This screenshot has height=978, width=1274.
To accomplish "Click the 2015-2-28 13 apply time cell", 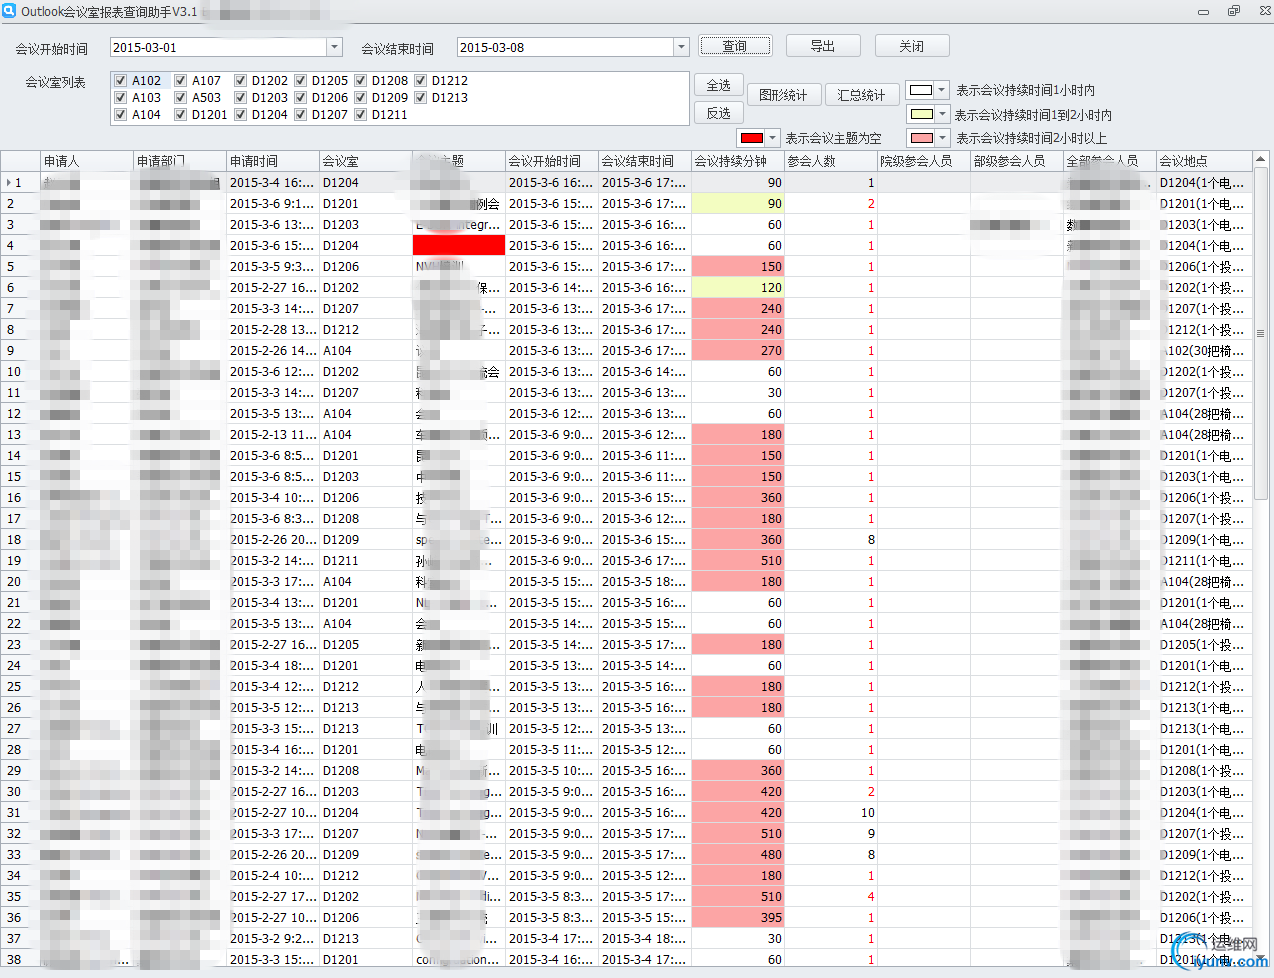I will (x=273, y=330).
